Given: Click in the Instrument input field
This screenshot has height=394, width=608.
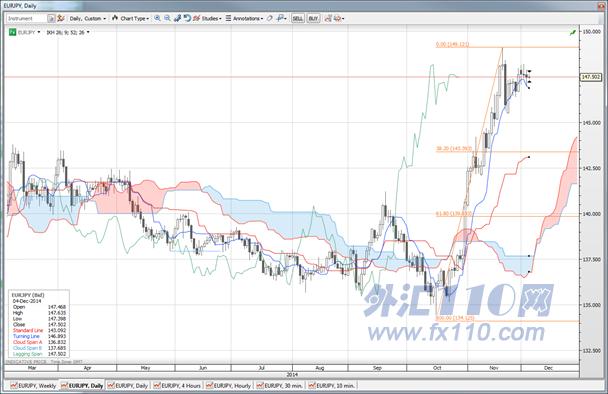Looking at the screenshot, I should tap(26, 18).
